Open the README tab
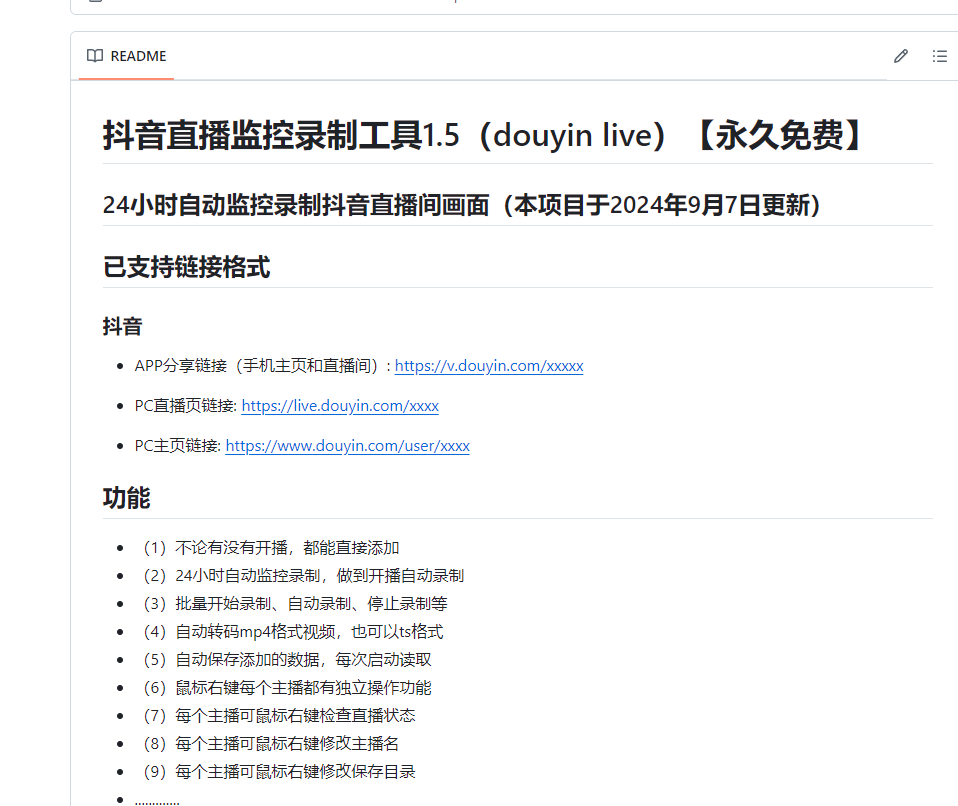958x806 pixels. [126, 56]
